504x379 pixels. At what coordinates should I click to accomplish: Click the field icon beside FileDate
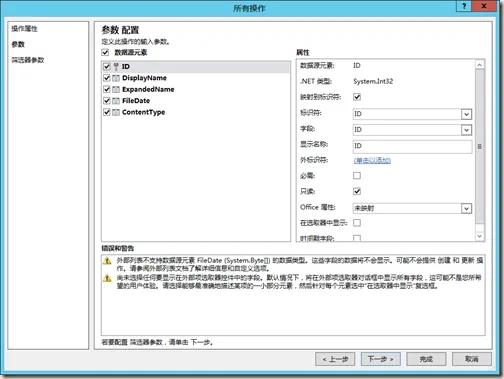[x=116, y=101]
